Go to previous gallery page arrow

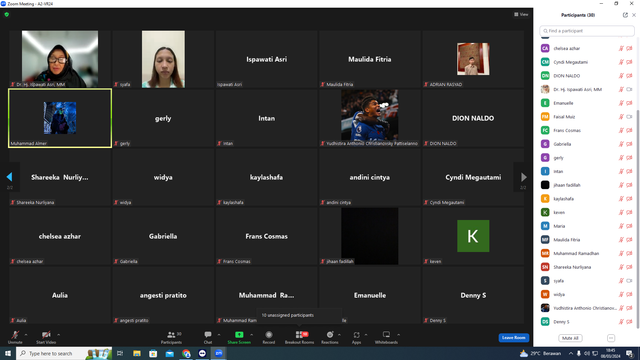[x=9, y=177]
